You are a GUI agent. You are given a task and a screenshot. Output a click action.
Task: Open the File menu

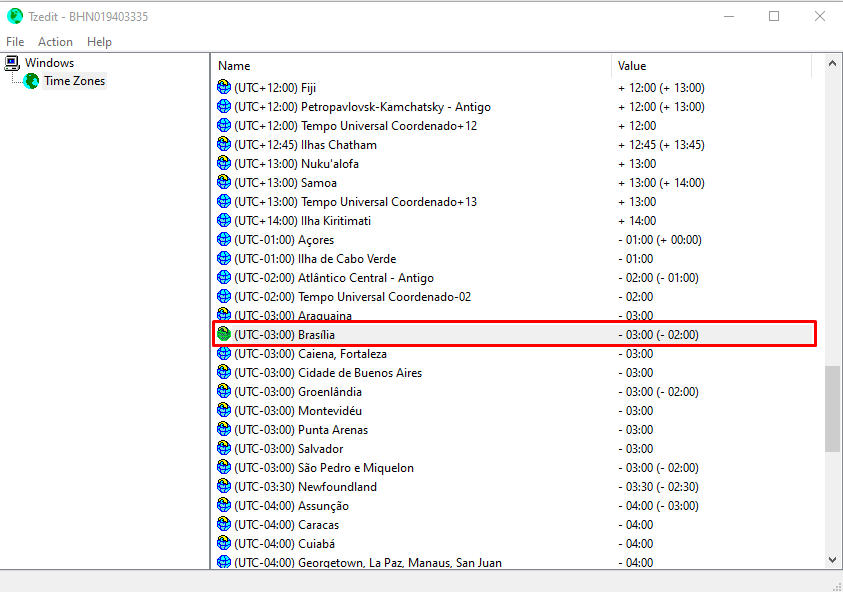coord(15,42)
